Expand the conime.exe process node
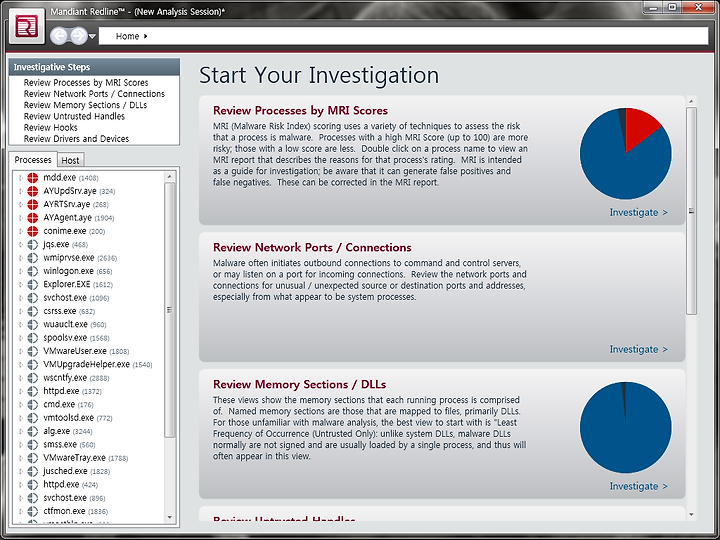The image size is (720, 540). tap(21, 231)
